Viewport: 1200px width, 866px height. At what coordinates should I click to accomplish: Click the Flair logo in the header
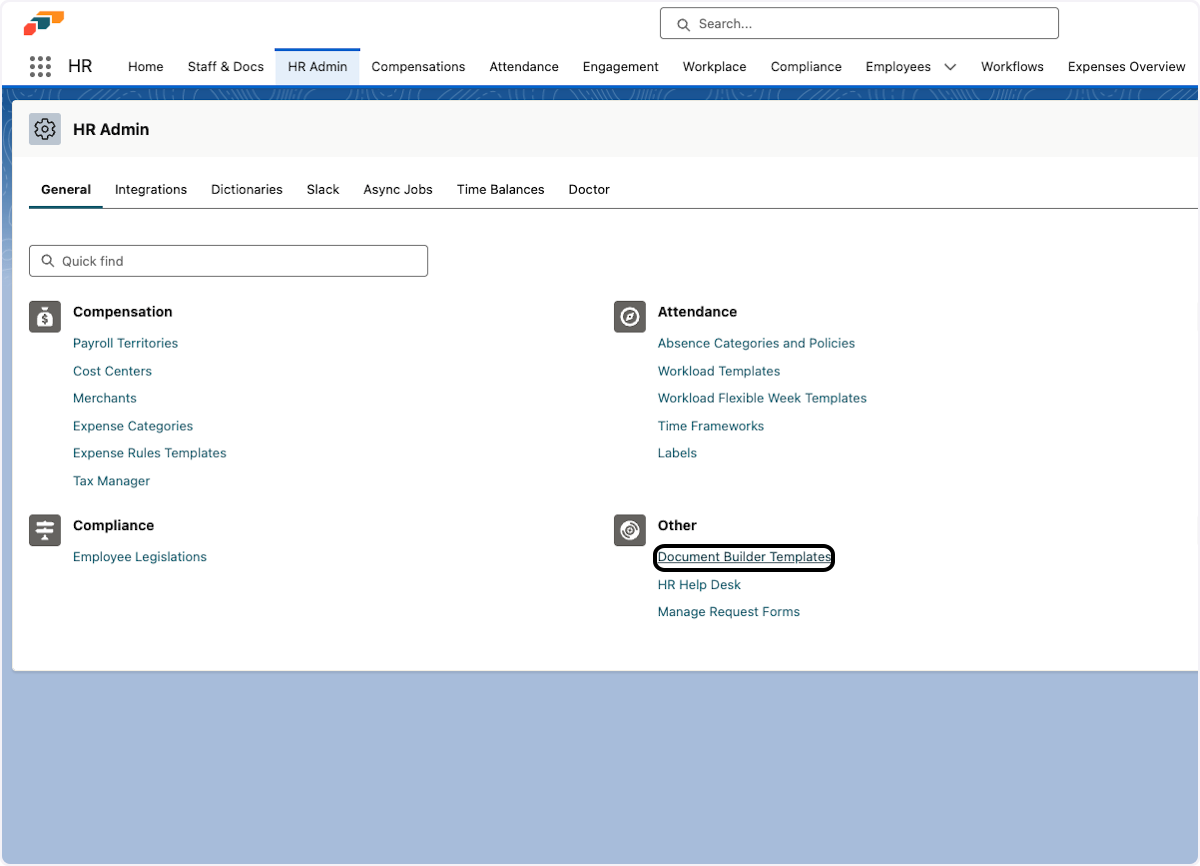click(44, 22)
